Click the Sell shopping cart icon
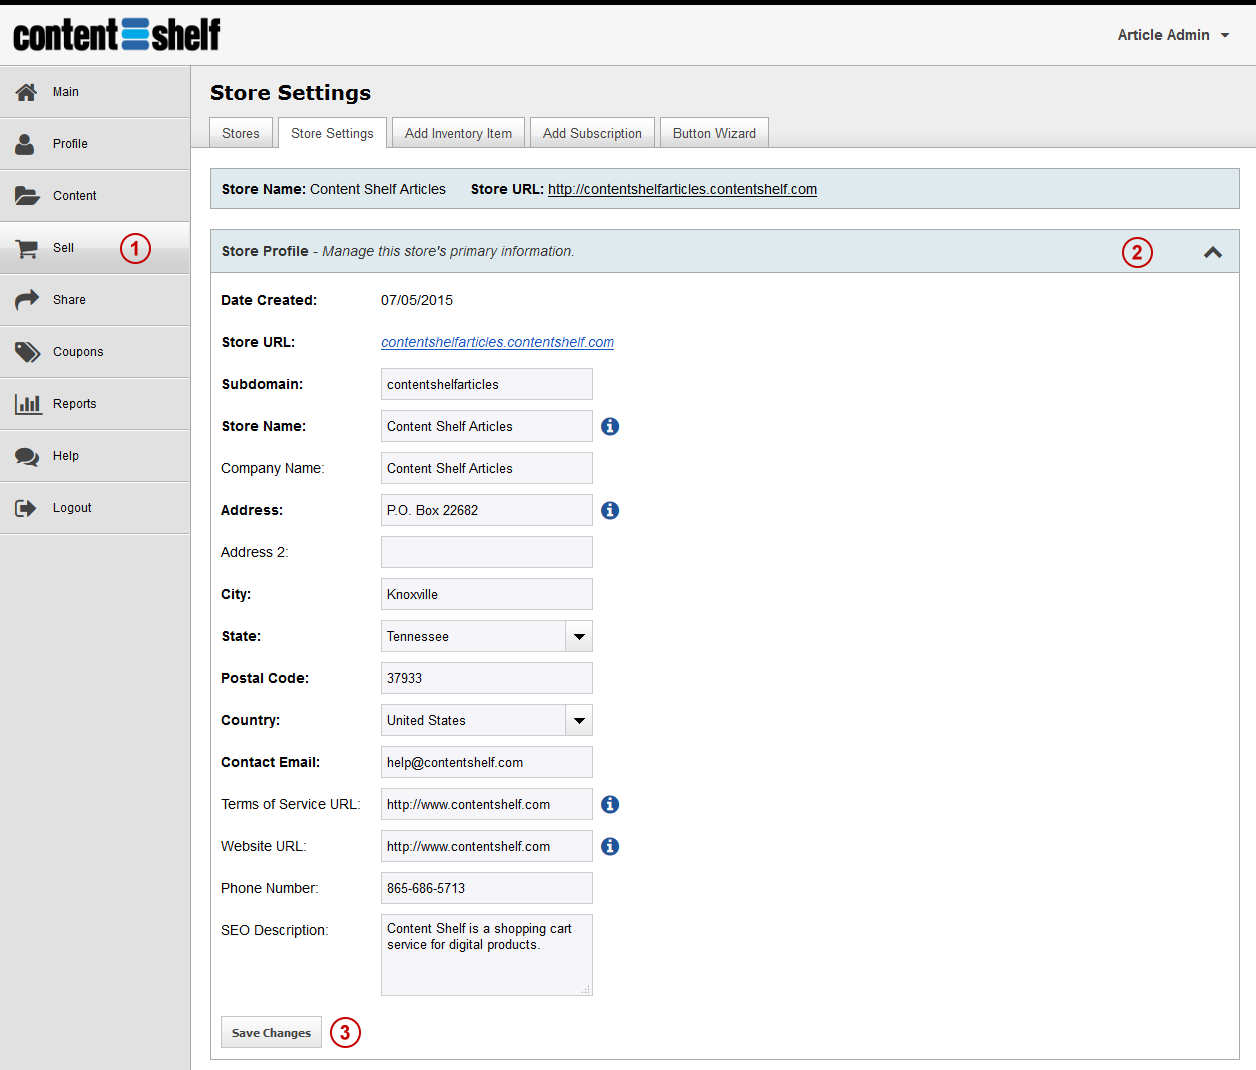This screenshot has height=1070, width=1256. coord(27,248)
